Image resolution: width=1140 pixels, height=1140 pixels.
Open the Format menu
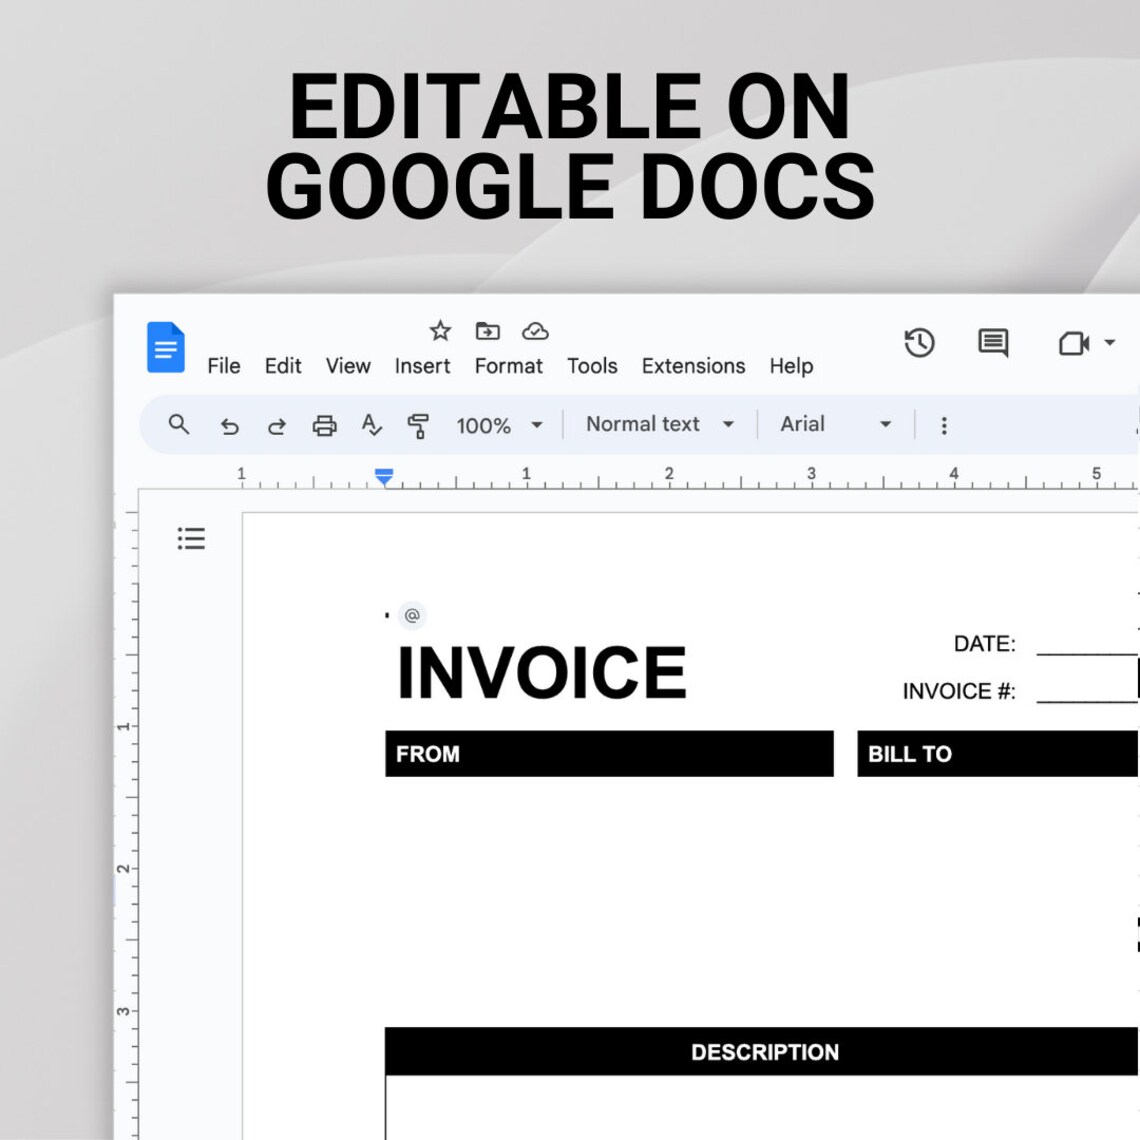coord(509,366)
